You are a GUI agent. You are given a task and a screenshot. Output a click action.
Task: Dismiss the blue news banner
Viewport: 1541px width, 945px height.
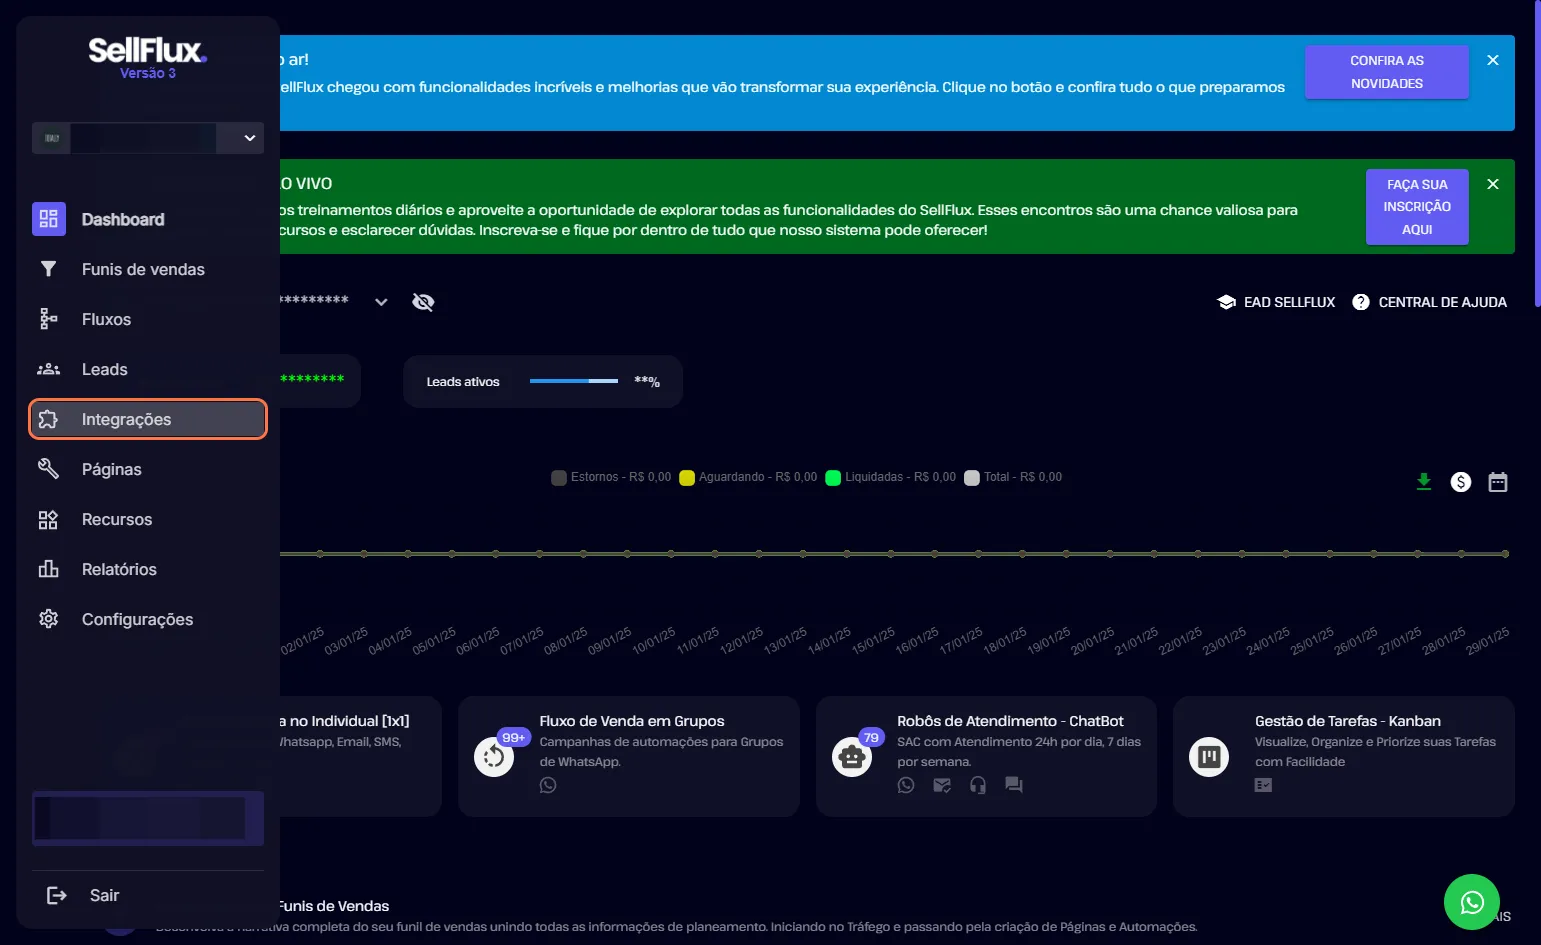(1493, 60)
